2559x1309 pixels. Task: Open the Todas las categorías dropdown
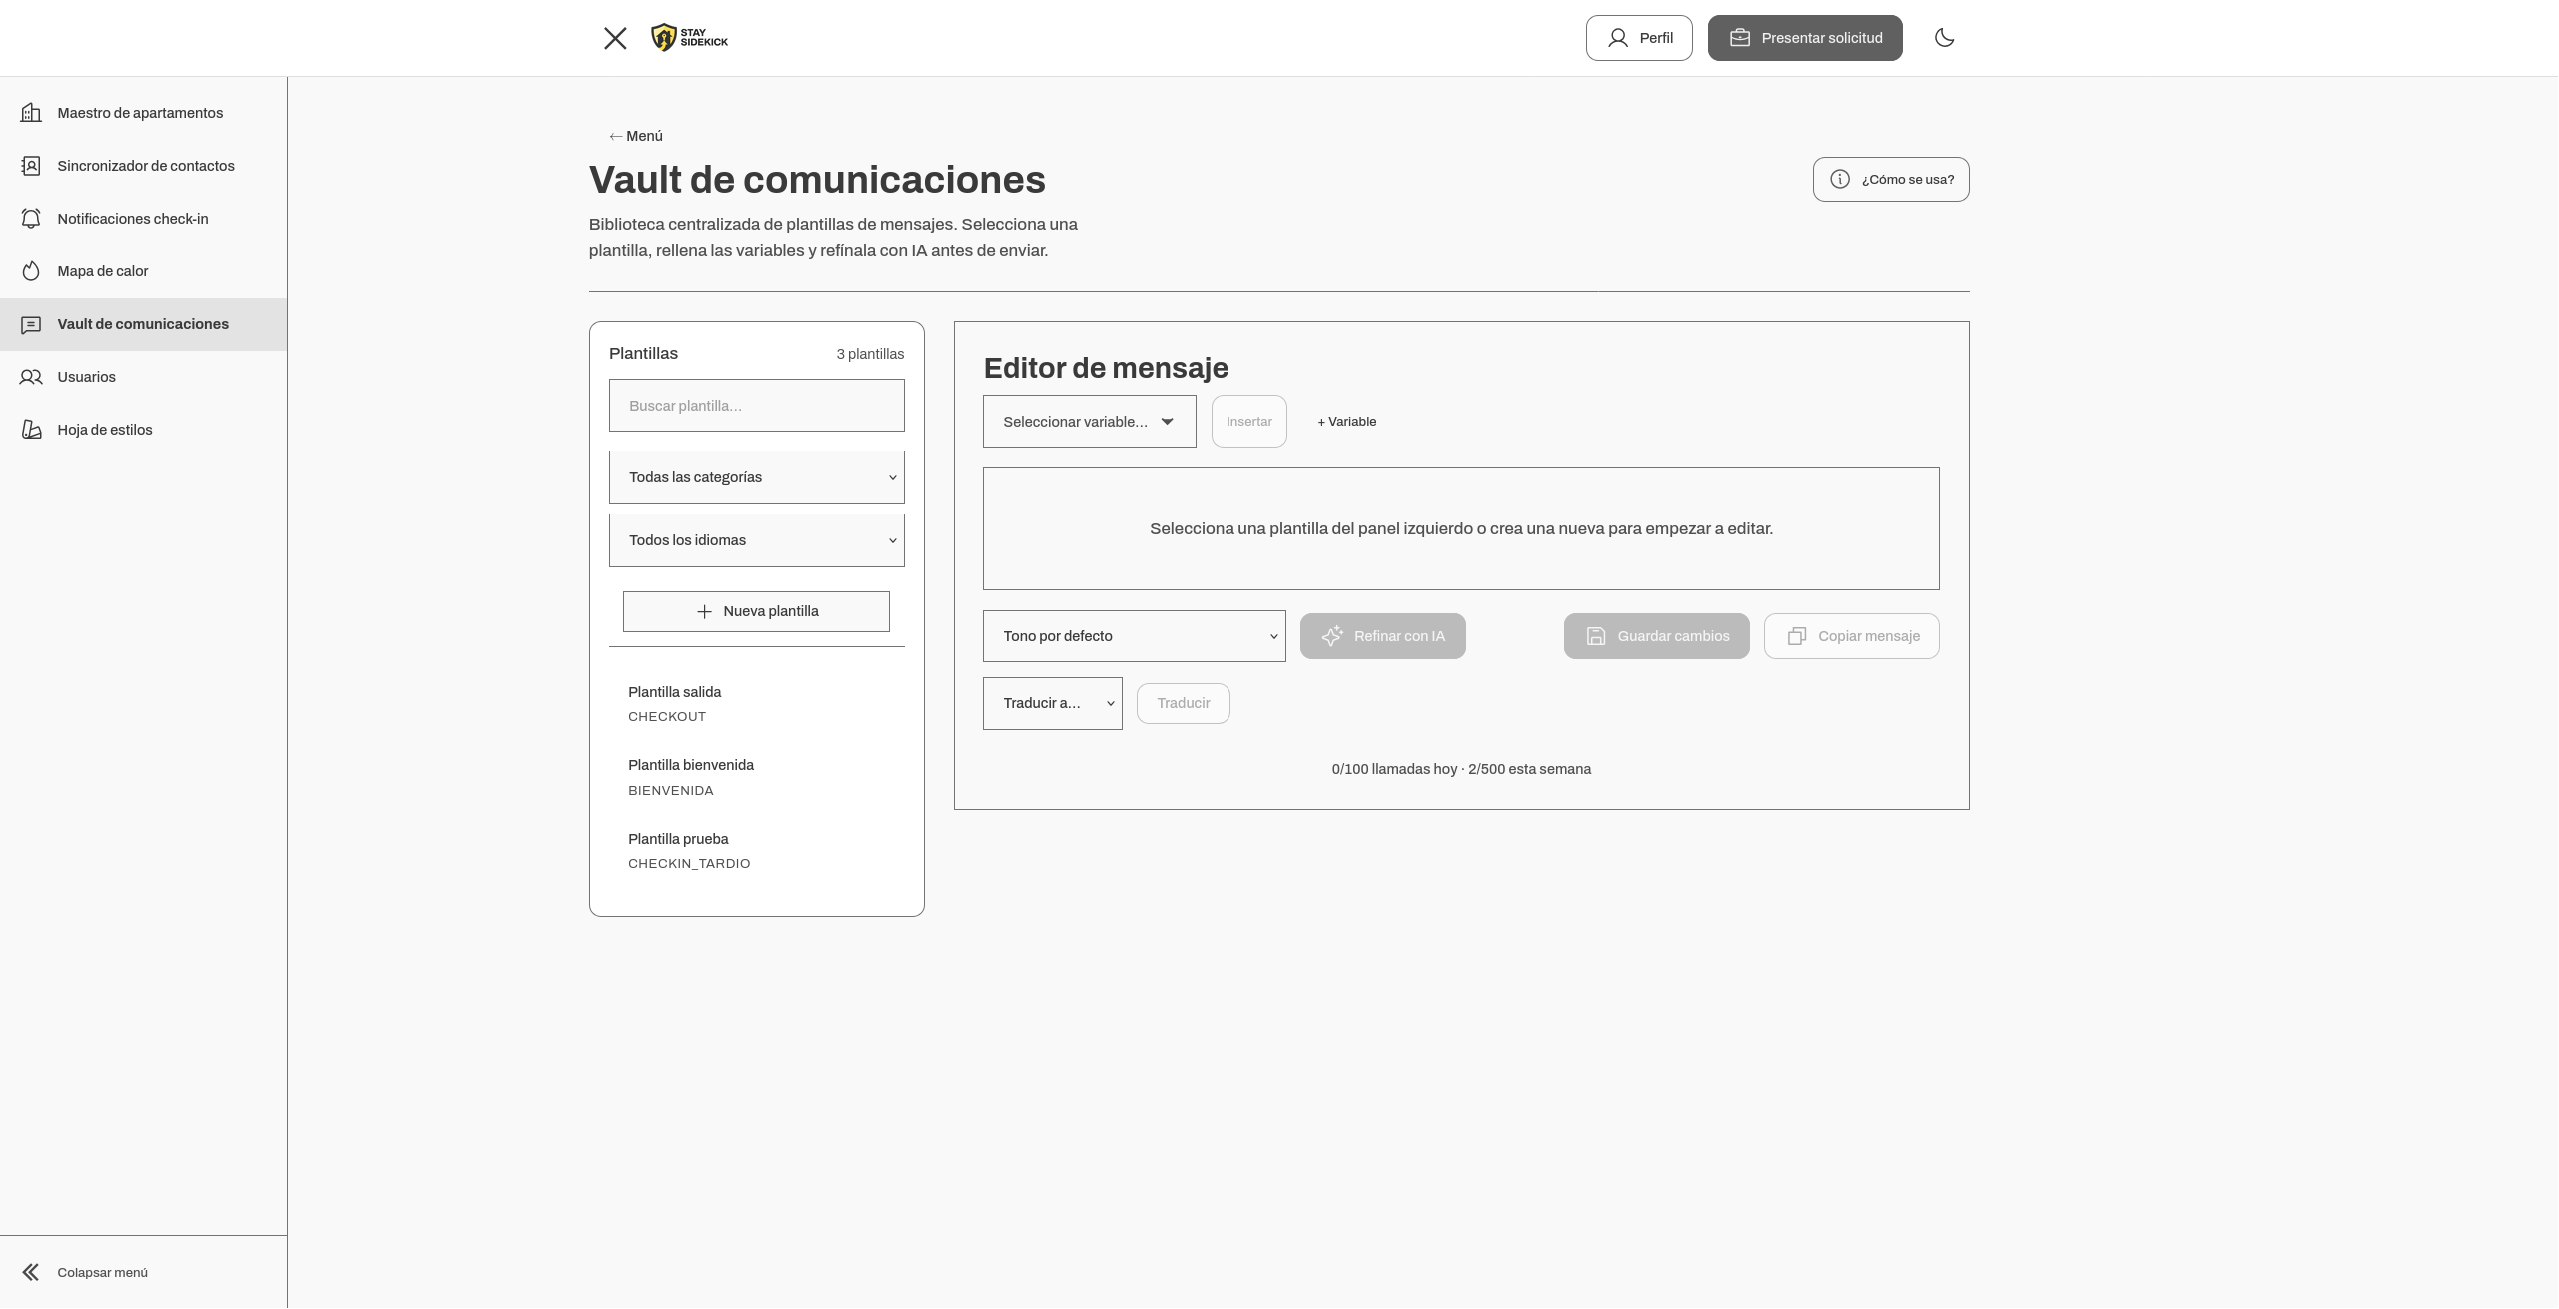pos(757,477)
